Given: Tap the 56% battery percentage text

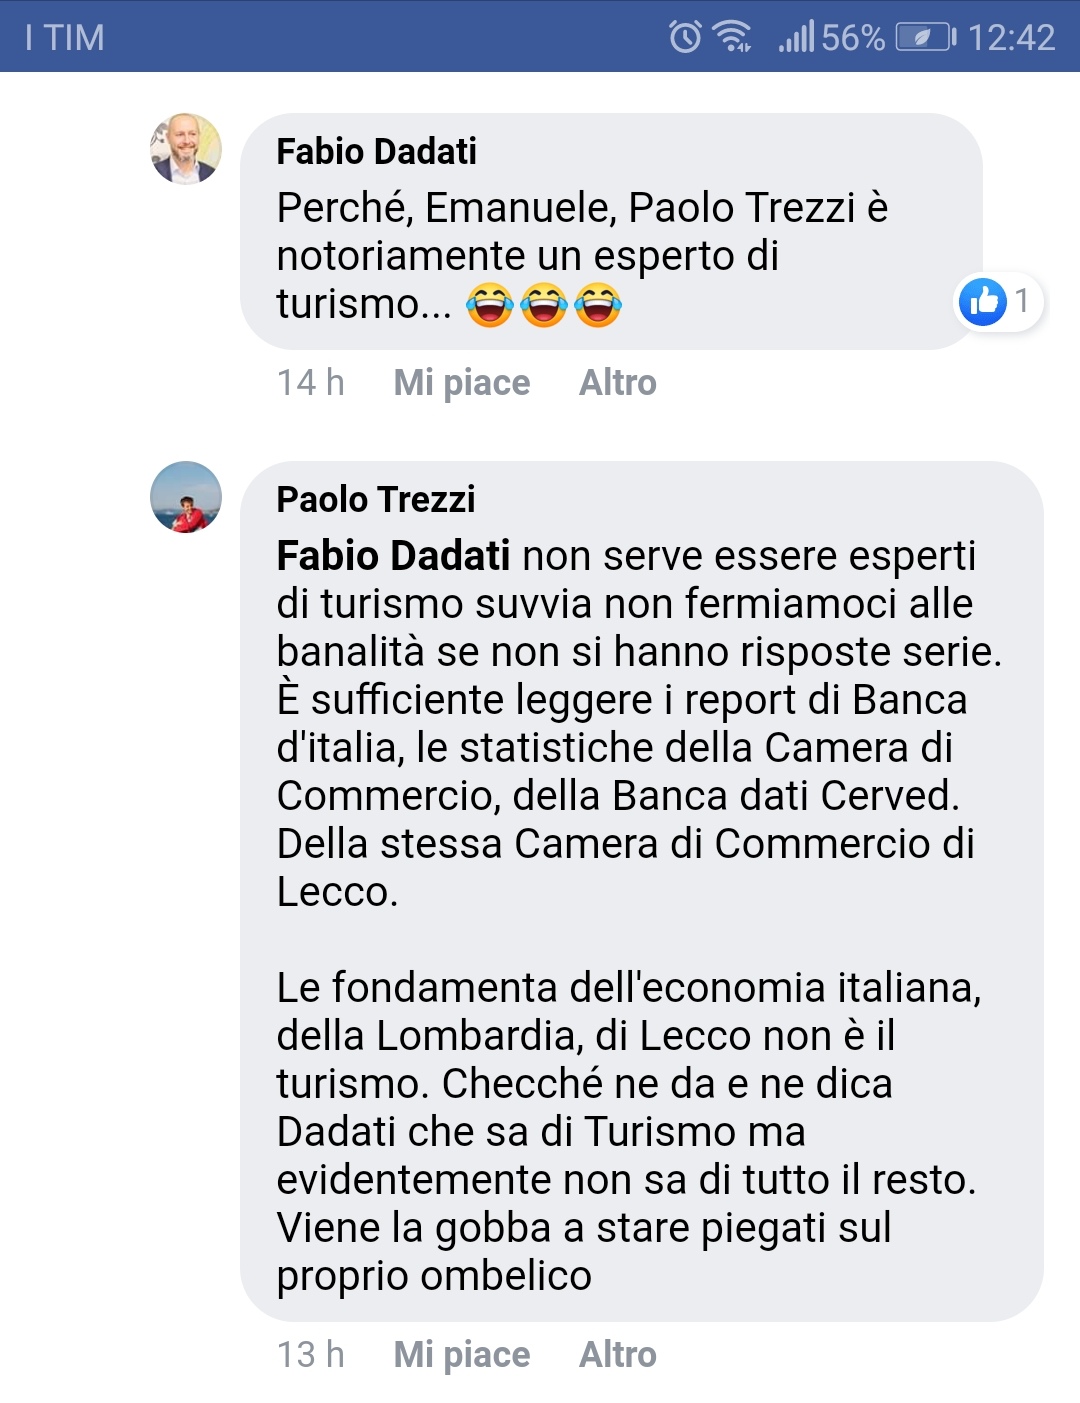Looking at the screenshot, I should coord(853,38).
